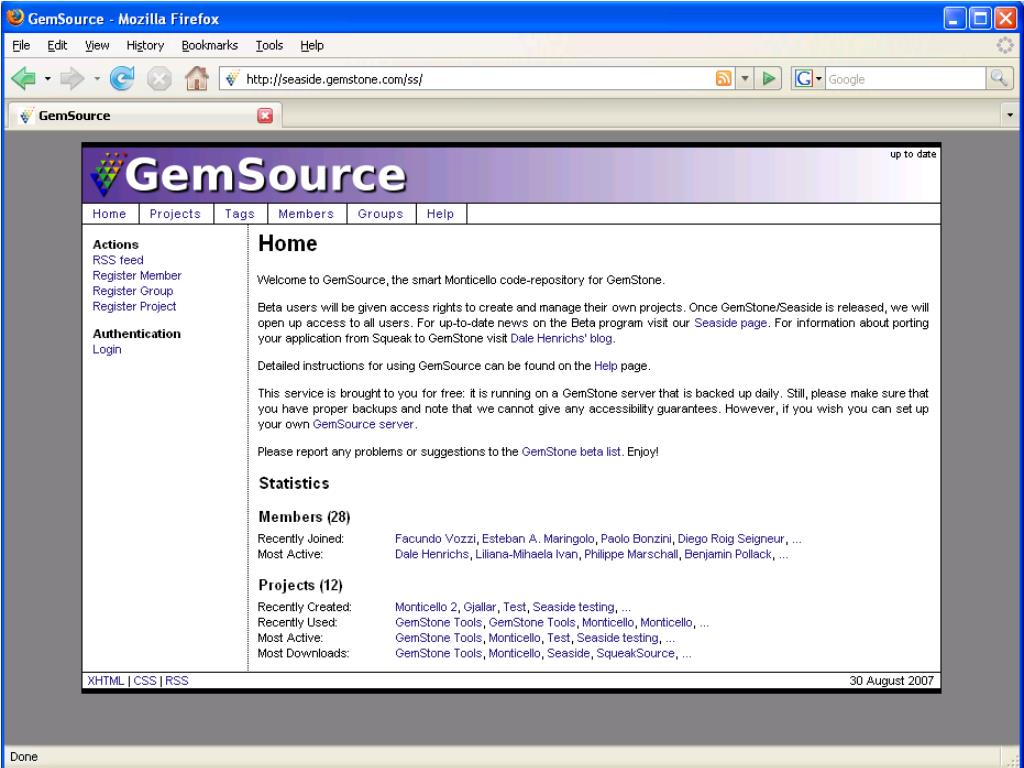Screen dimensions: 1024x768
Task: Open the Gjallar project link
Action: 480,607
